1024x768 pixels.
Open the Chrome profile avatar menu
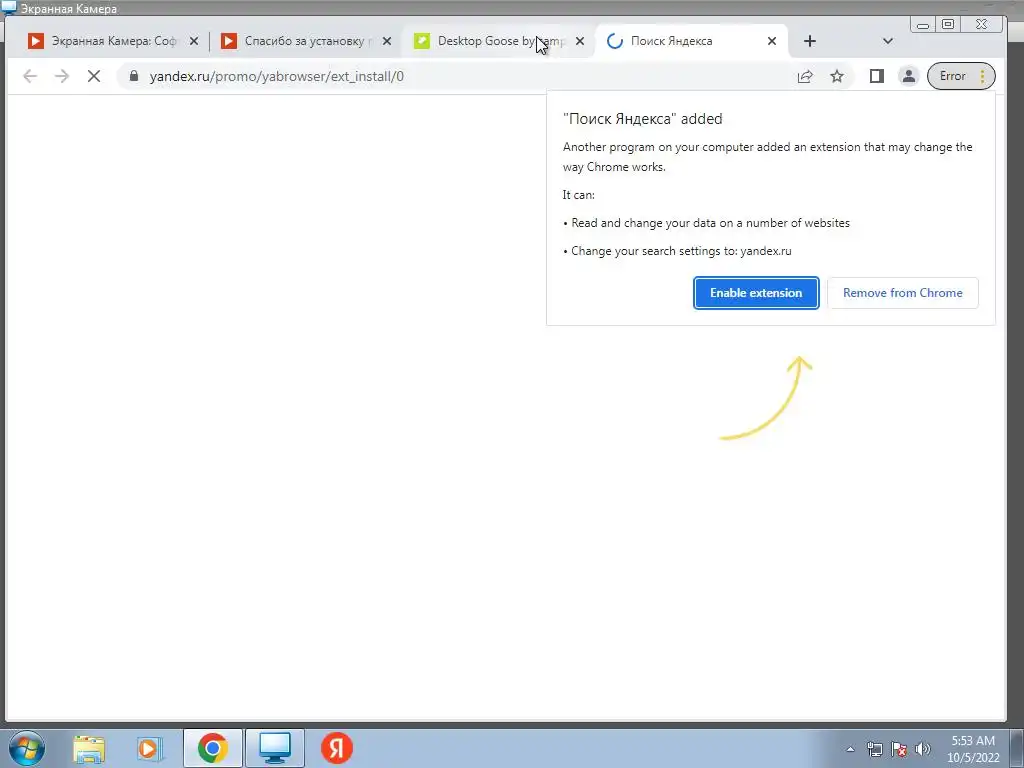click(x=908, y=76)
